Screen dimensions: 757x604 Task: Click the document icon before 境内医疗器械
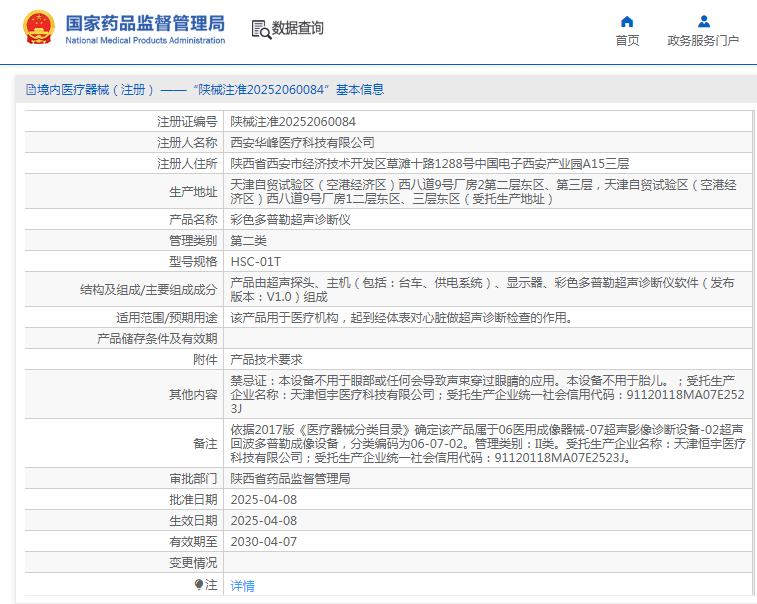(31, 90)
